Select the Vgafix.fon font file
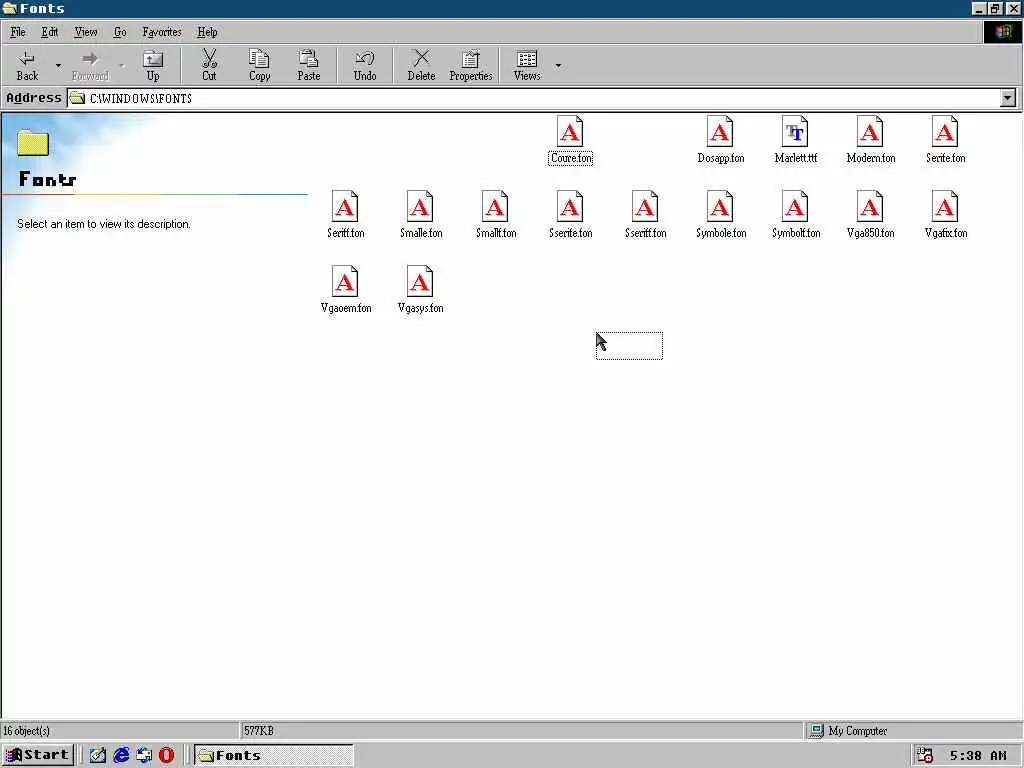This screenshot has height=768, width=1024. click(x=946, y=215)
